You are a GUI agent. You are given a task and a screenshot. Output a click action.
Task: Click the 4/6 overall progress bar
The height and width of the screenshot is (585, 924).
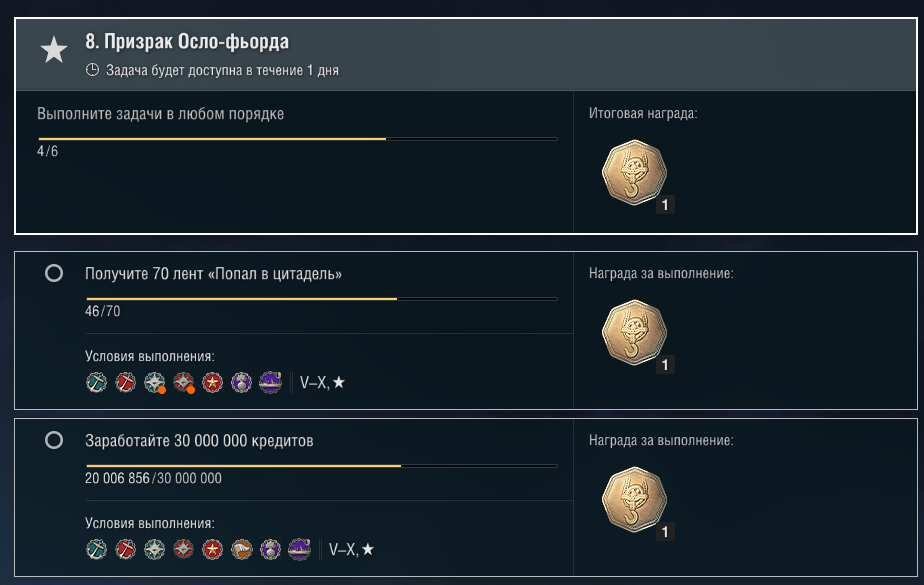coord(298,139)
